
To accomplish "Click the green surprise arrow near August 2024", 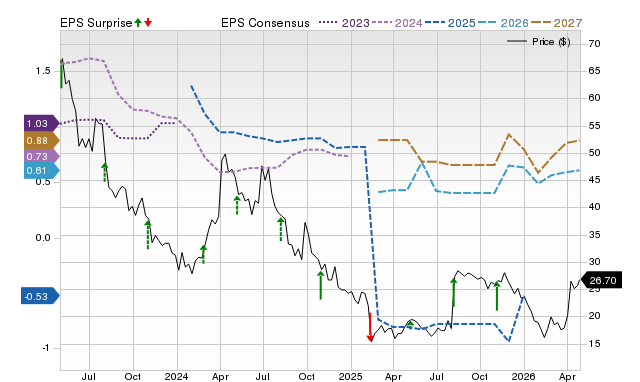I will (x=280, y=229).
